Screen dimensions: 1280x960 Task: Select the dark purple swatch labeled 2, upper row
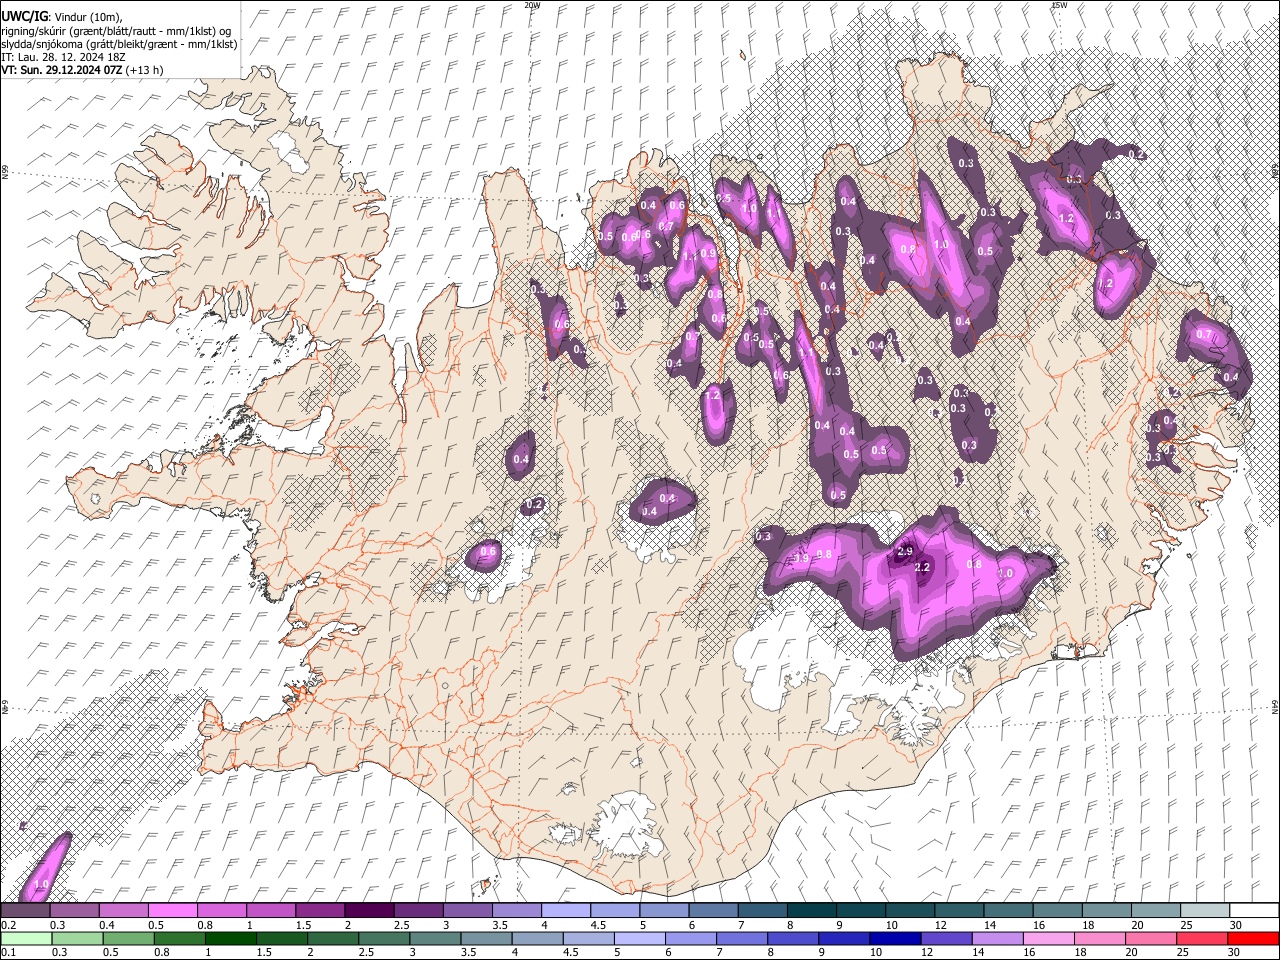[x=368, y=911]
